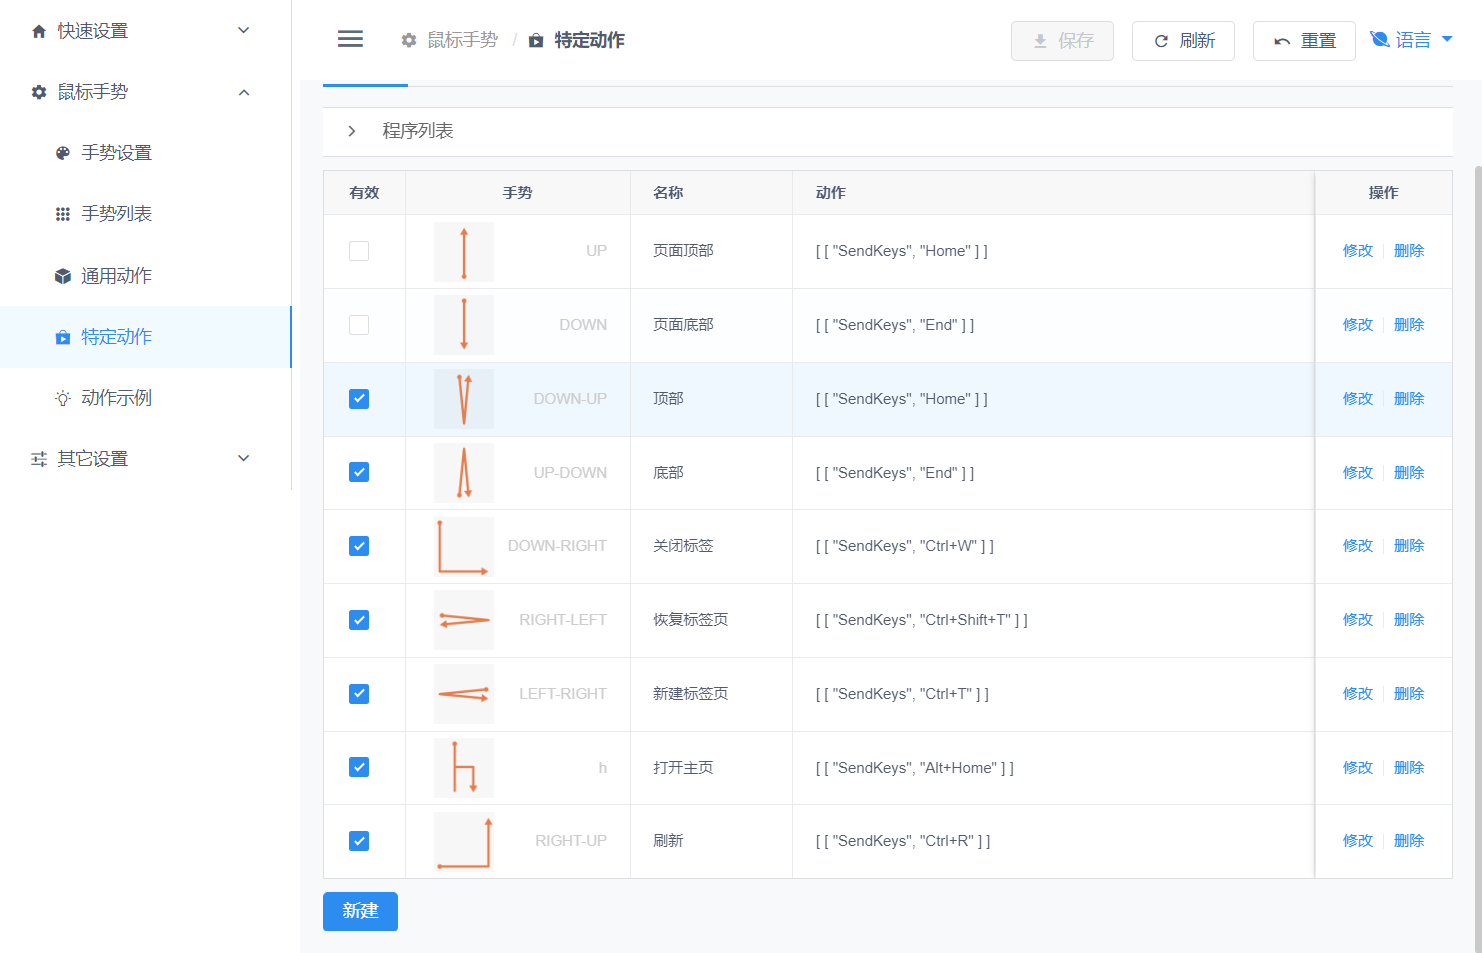Click the RIGHT-UP gesture thumbnail
Image resolution: width=1482 pixels, height=953 pixels.
click(464, 842)
